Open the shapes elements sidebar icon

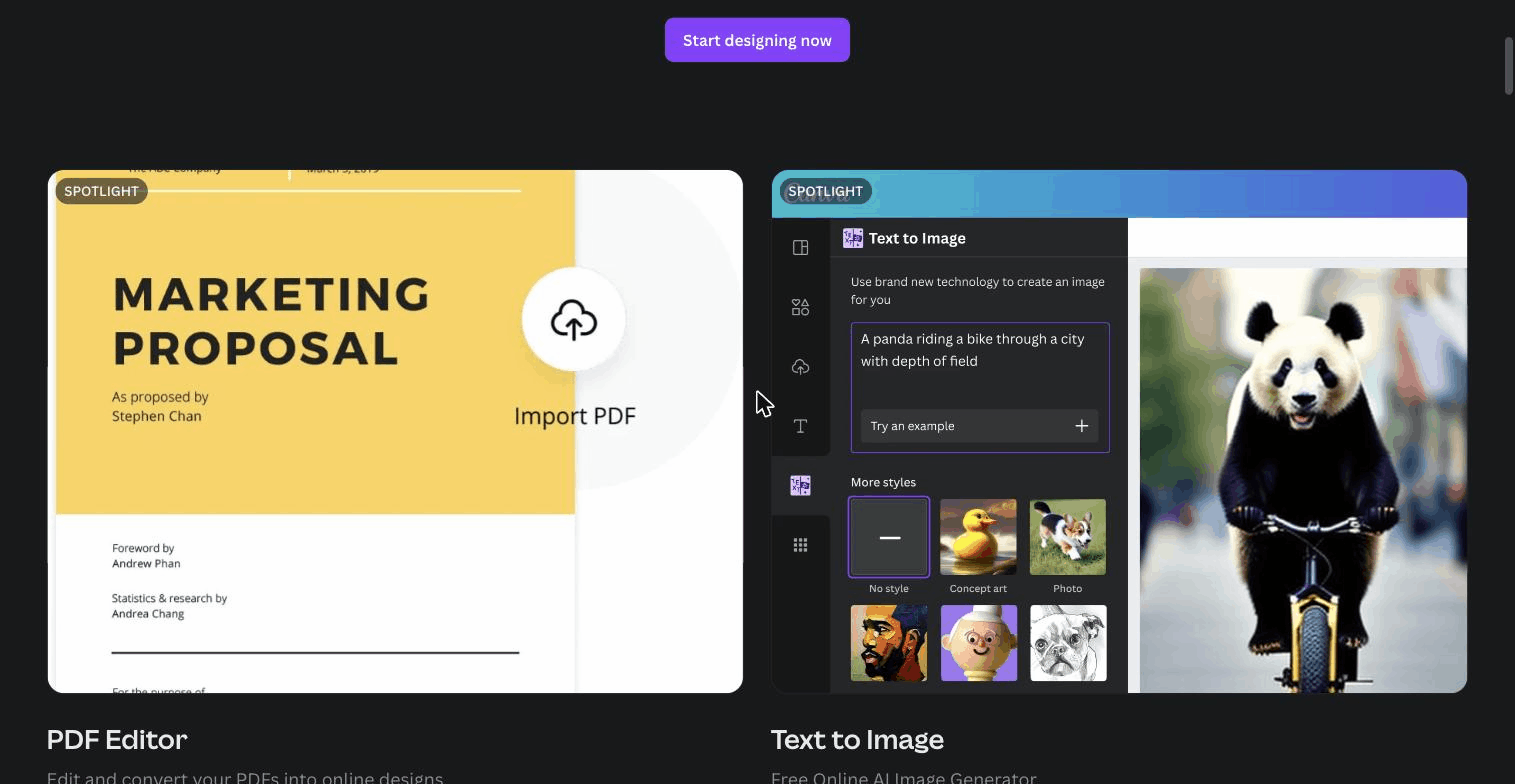(x=800, y=307)
